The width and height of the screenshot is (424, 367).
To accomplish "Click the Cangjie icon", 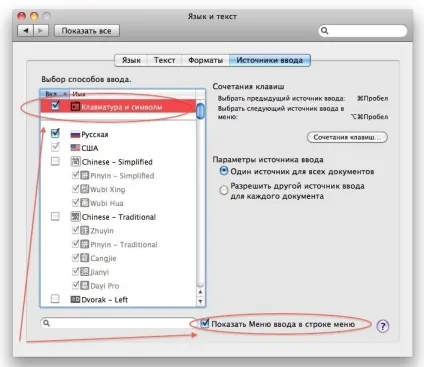I will click(85, 258).
